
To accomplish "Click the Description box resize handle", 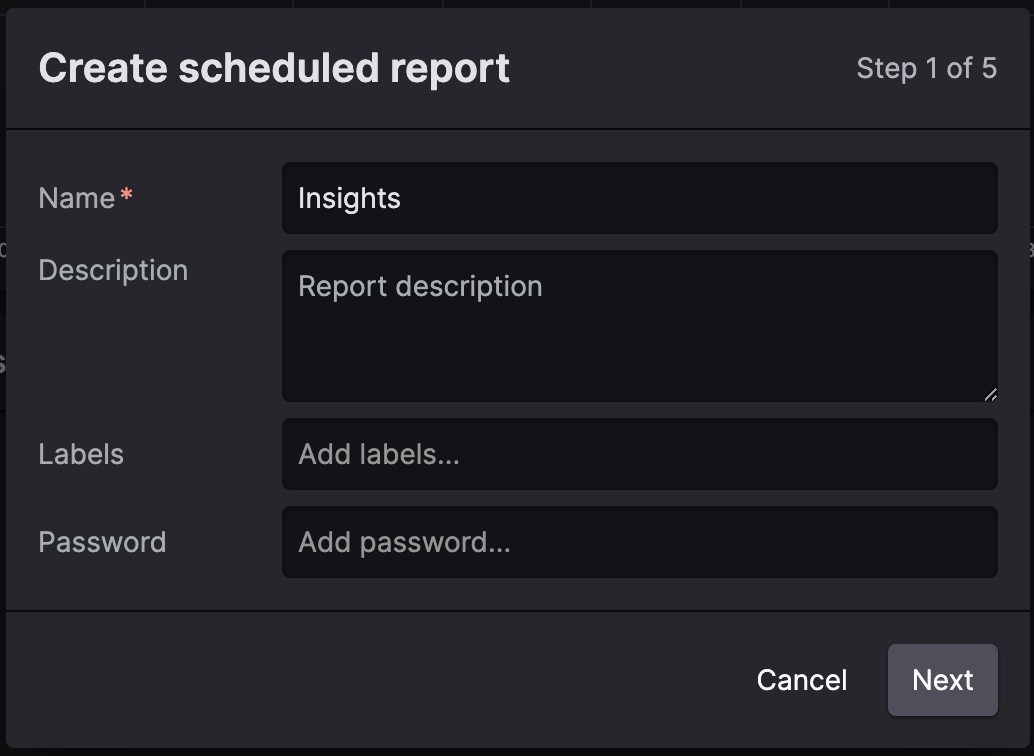I will point(990,394).
